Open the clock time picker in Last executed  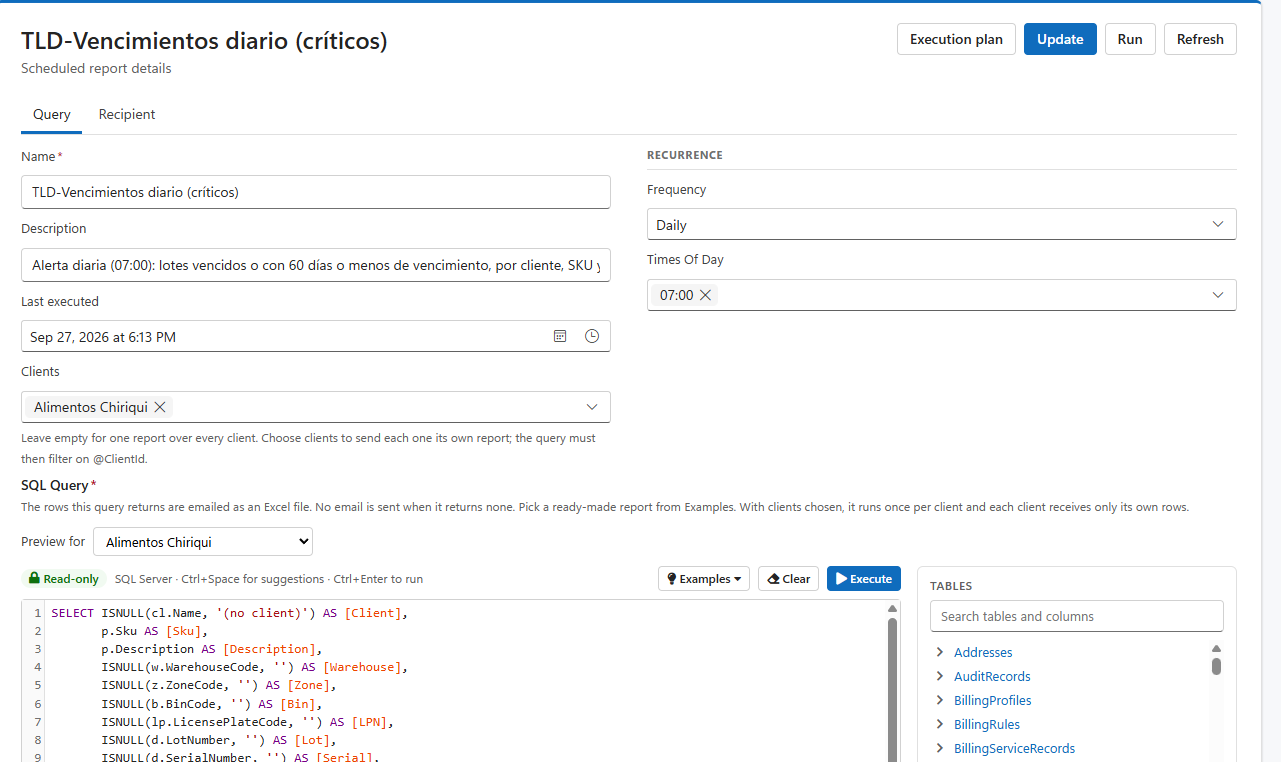click(592, 336)
